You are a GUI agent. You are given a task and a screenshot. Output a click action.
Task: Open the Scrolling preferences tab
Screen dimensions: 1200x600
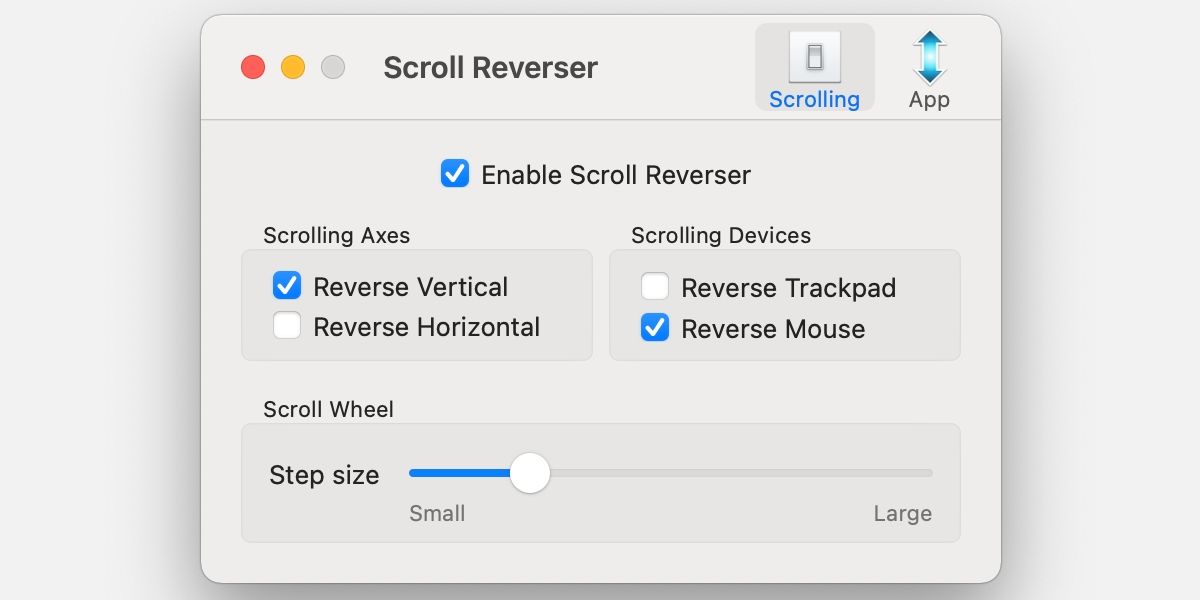pos(814,68)
